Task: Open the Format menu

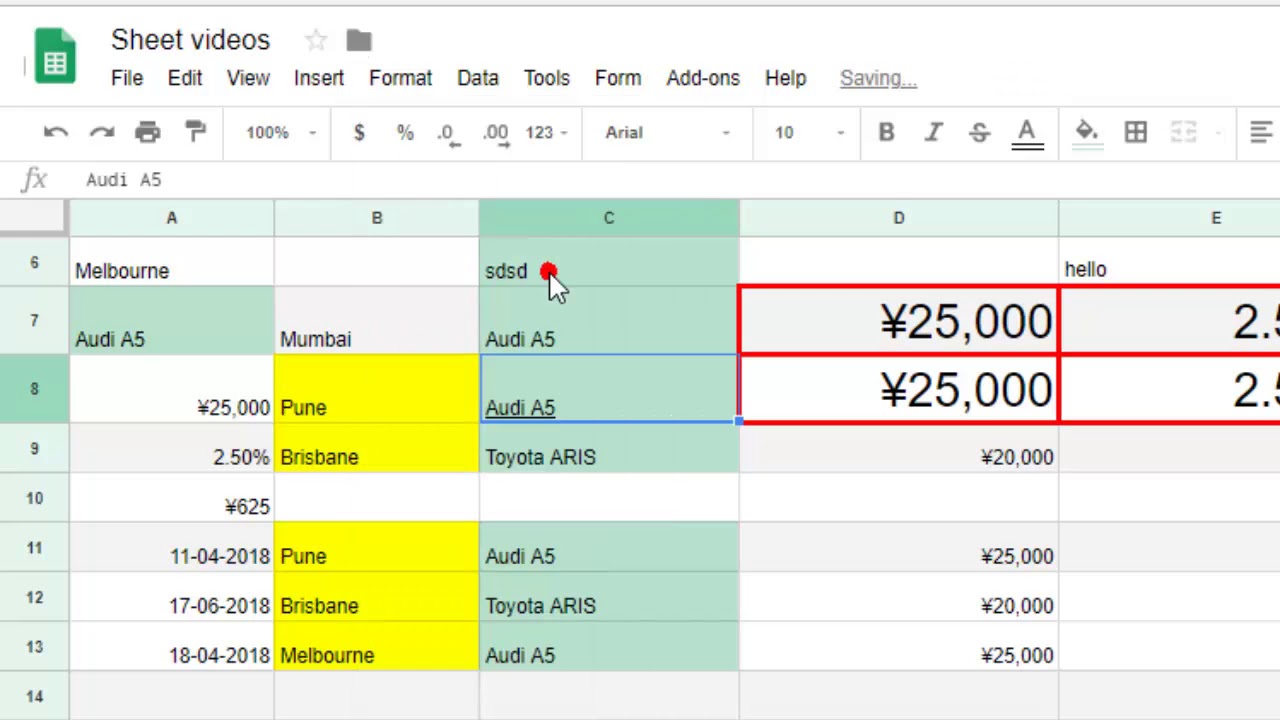Action: click(400, 78)
